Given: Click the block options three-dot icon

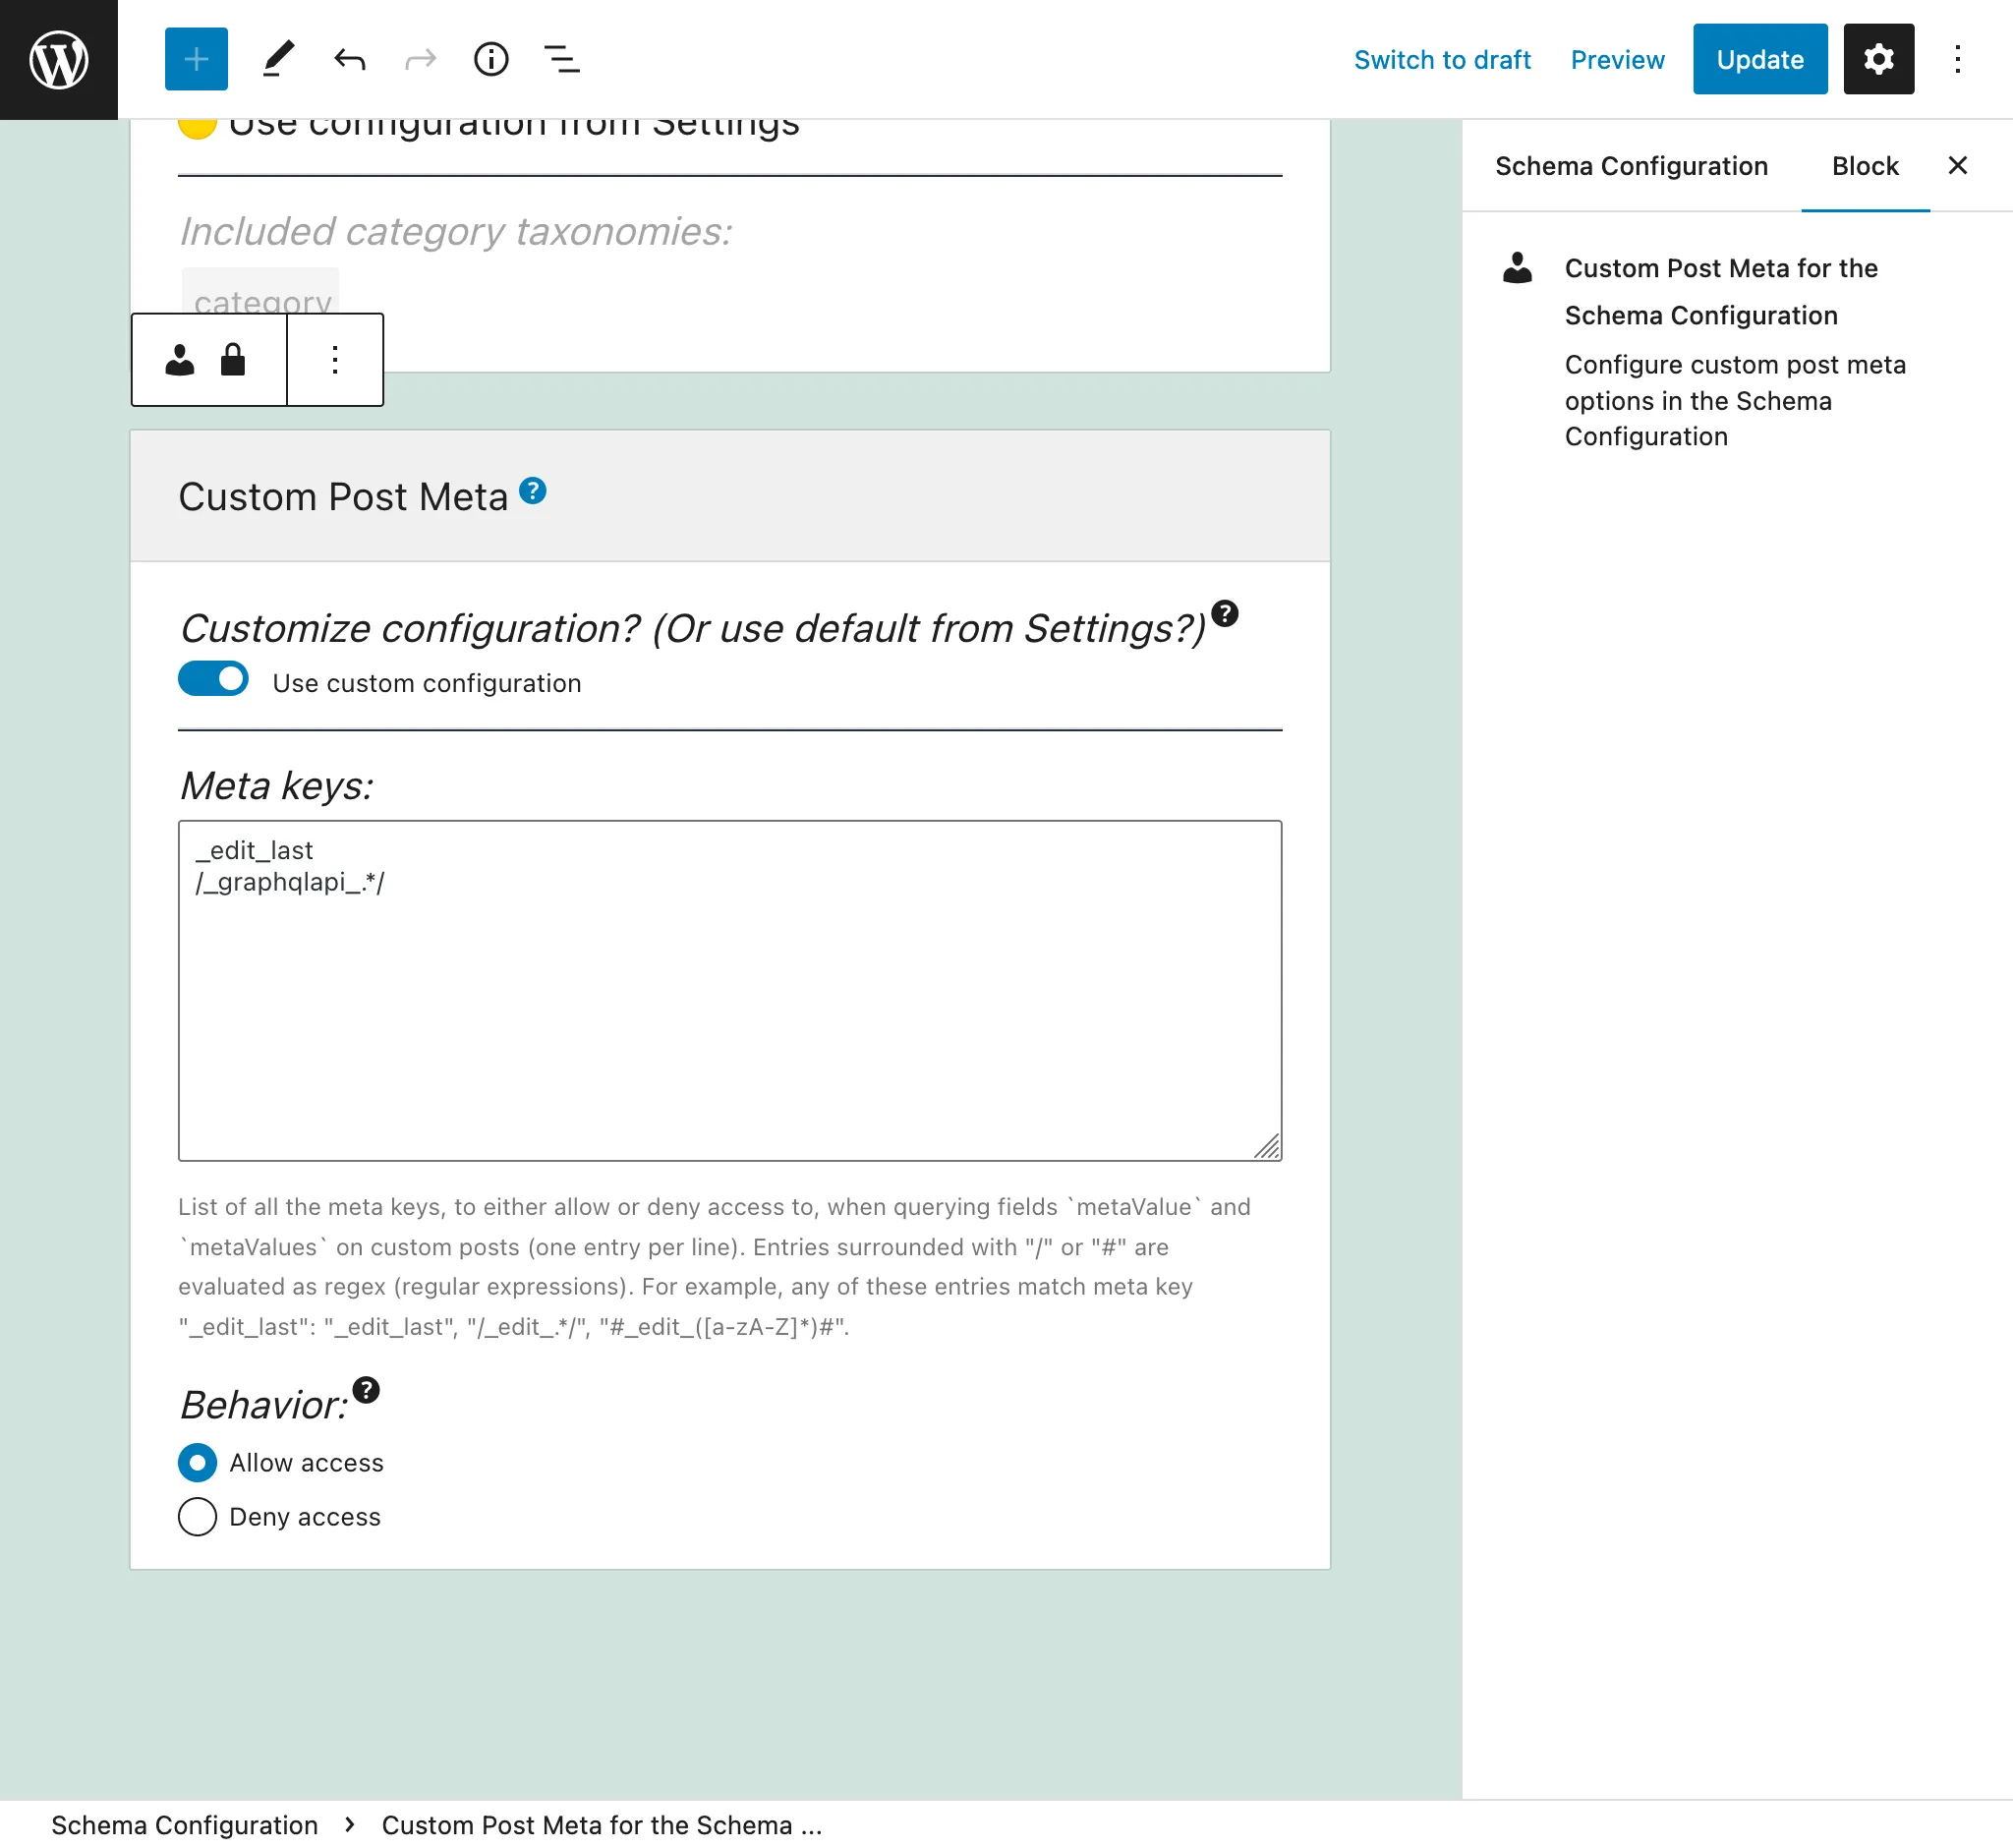Looking at the screenshot, I should click(333, 360).
